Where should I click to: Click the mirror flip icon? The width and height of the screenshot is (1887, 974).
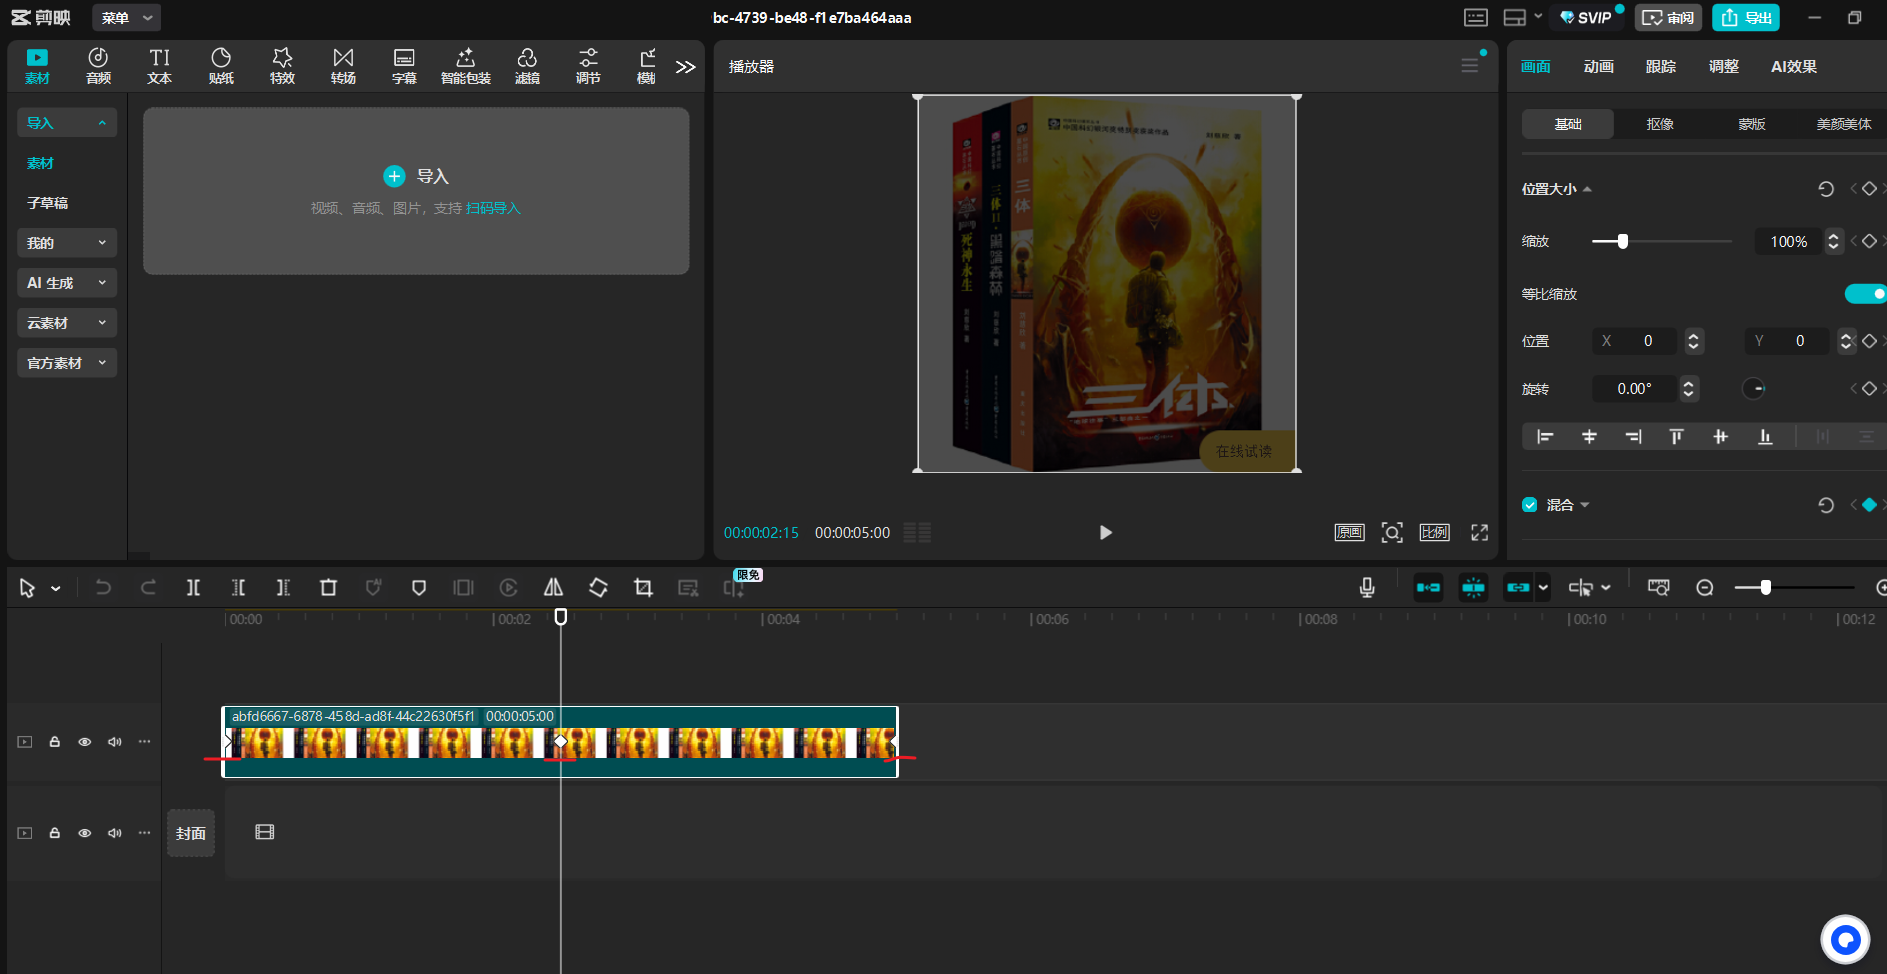click(x=553, y=588)
